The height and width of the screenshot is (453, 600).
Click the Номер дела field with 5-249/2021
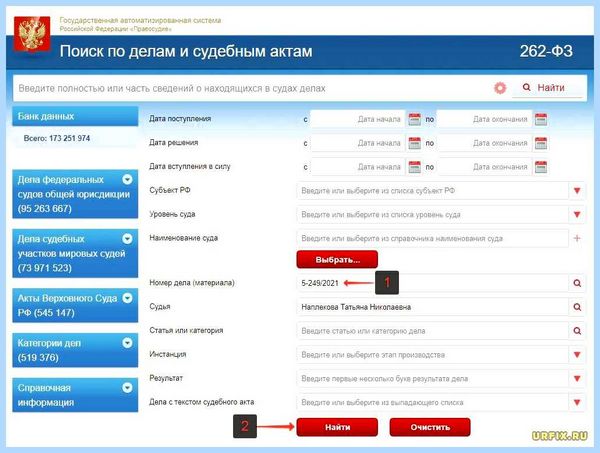coord(432,283)
